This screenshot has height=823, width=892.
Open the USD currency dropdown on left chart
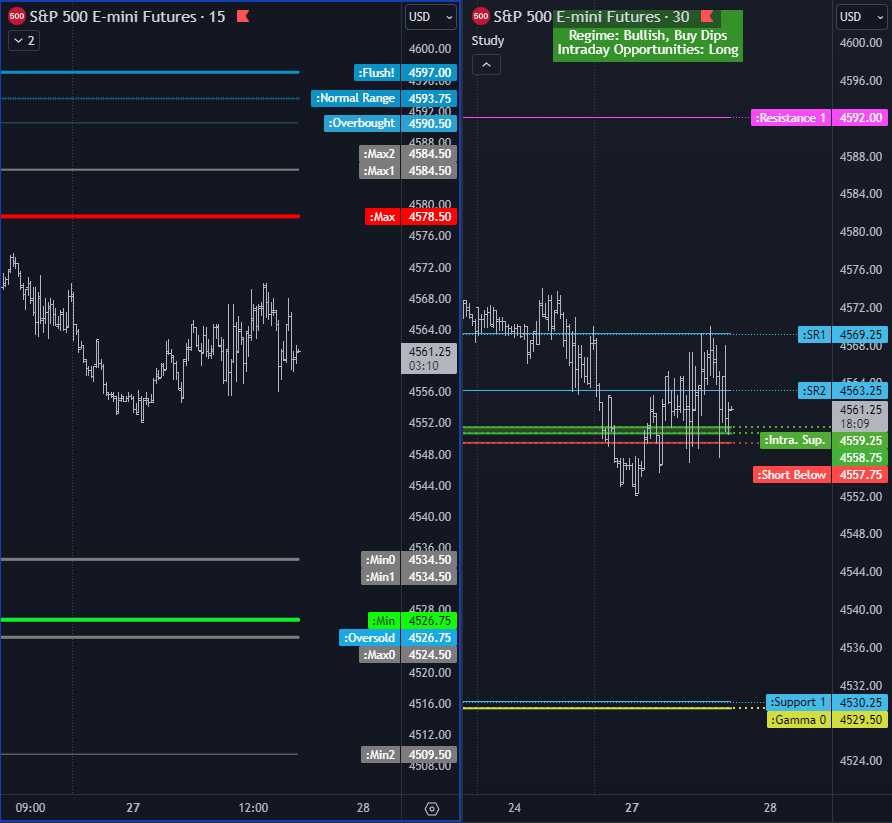tap(431, 17)
